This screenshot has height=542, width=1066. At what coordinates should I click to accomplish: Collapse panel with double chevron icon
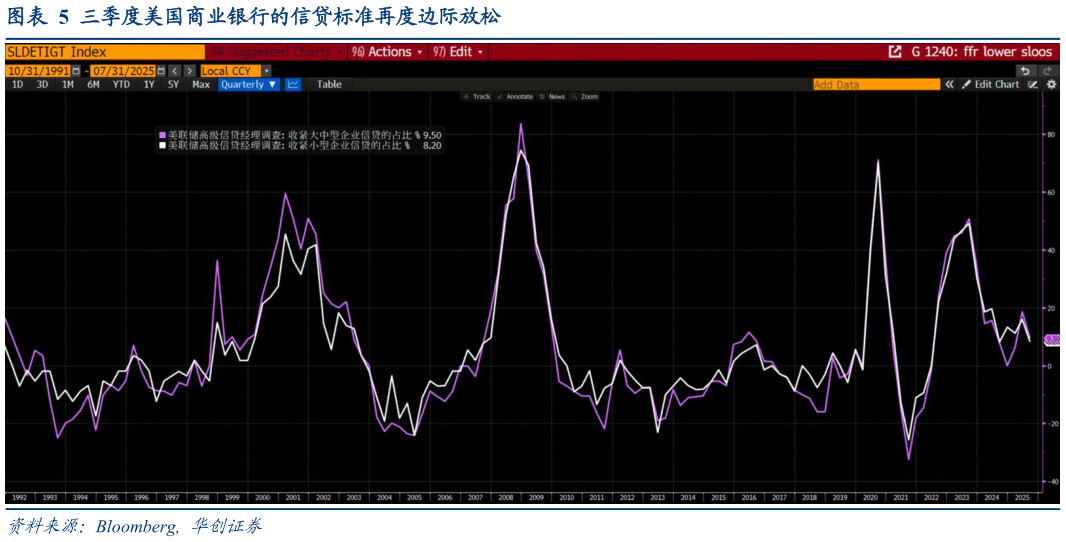coord(949,85)
